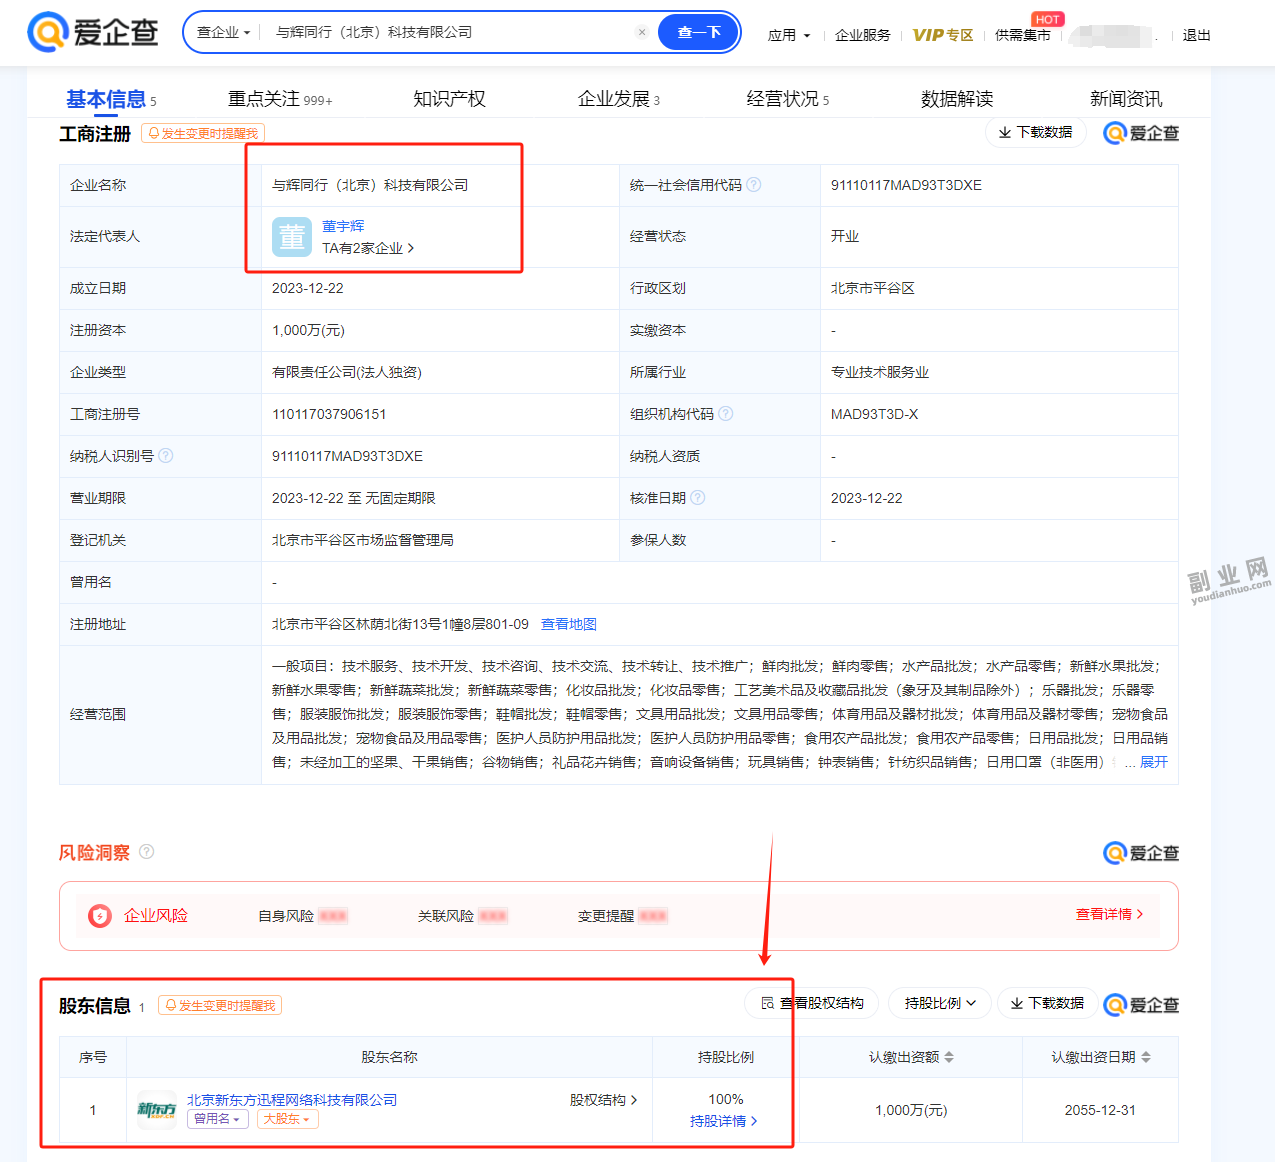
Task: Switch to the 基本信息 tab
Action: click(x=111, y=99)
